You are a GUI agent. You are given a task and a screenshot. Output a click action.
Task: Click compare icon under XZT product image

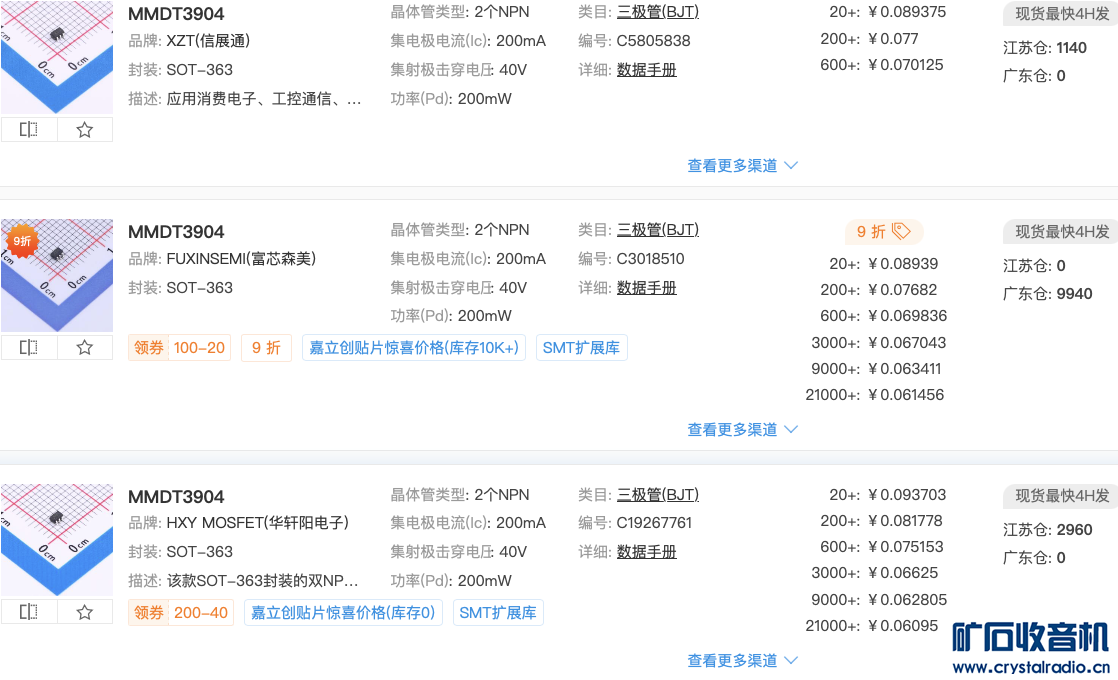click(29, 130)
